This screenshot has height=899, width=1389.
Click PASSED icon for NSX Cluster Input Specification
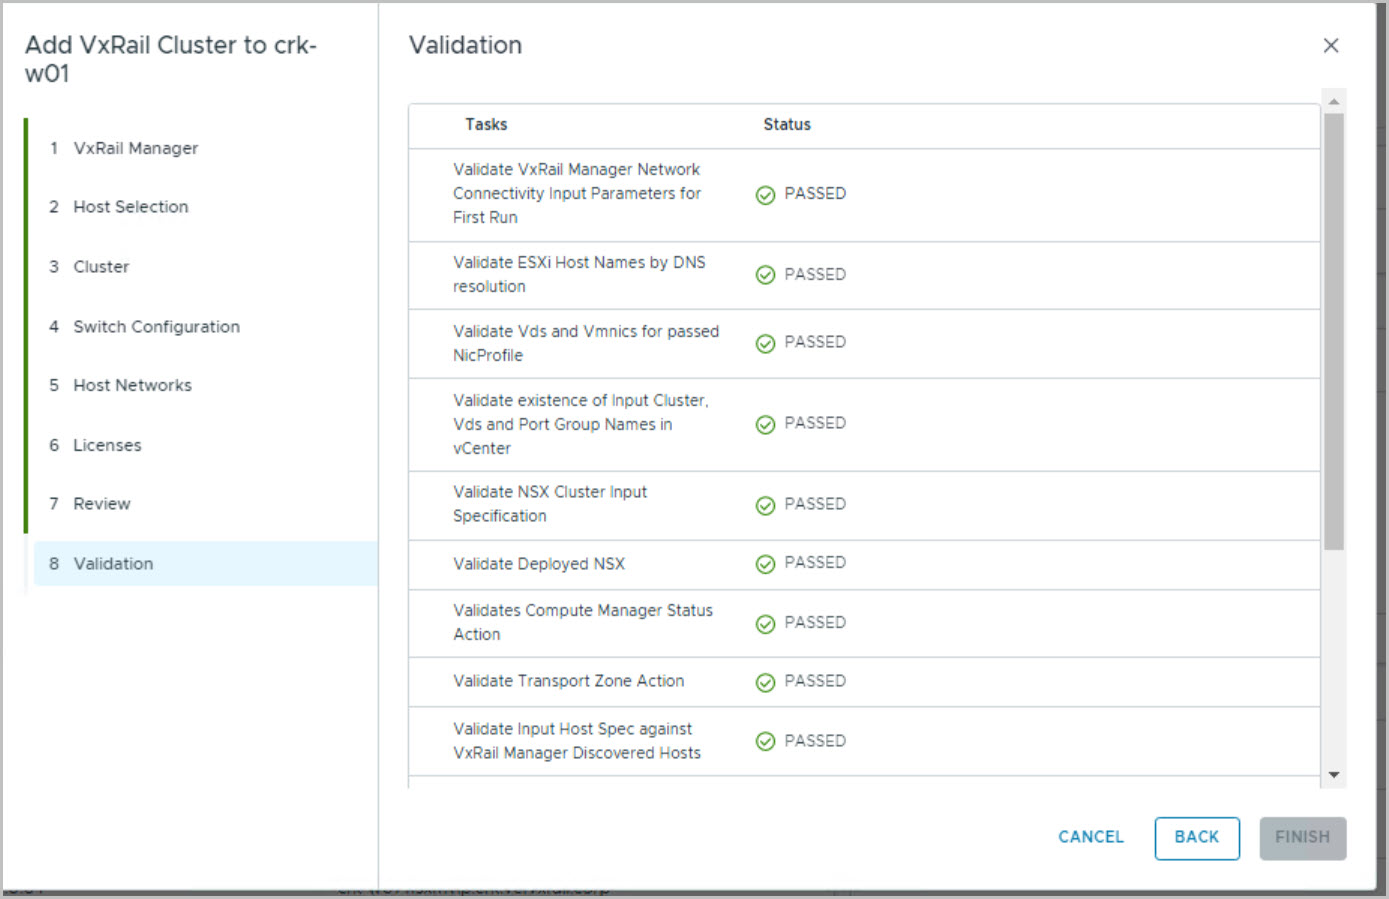point(766,506)
